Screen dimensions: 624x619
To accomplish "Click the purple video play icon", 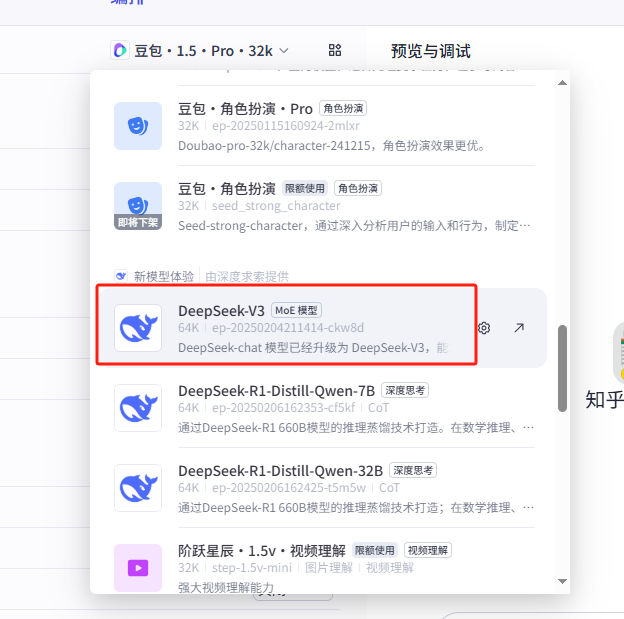I will click(x=138, y=568).
